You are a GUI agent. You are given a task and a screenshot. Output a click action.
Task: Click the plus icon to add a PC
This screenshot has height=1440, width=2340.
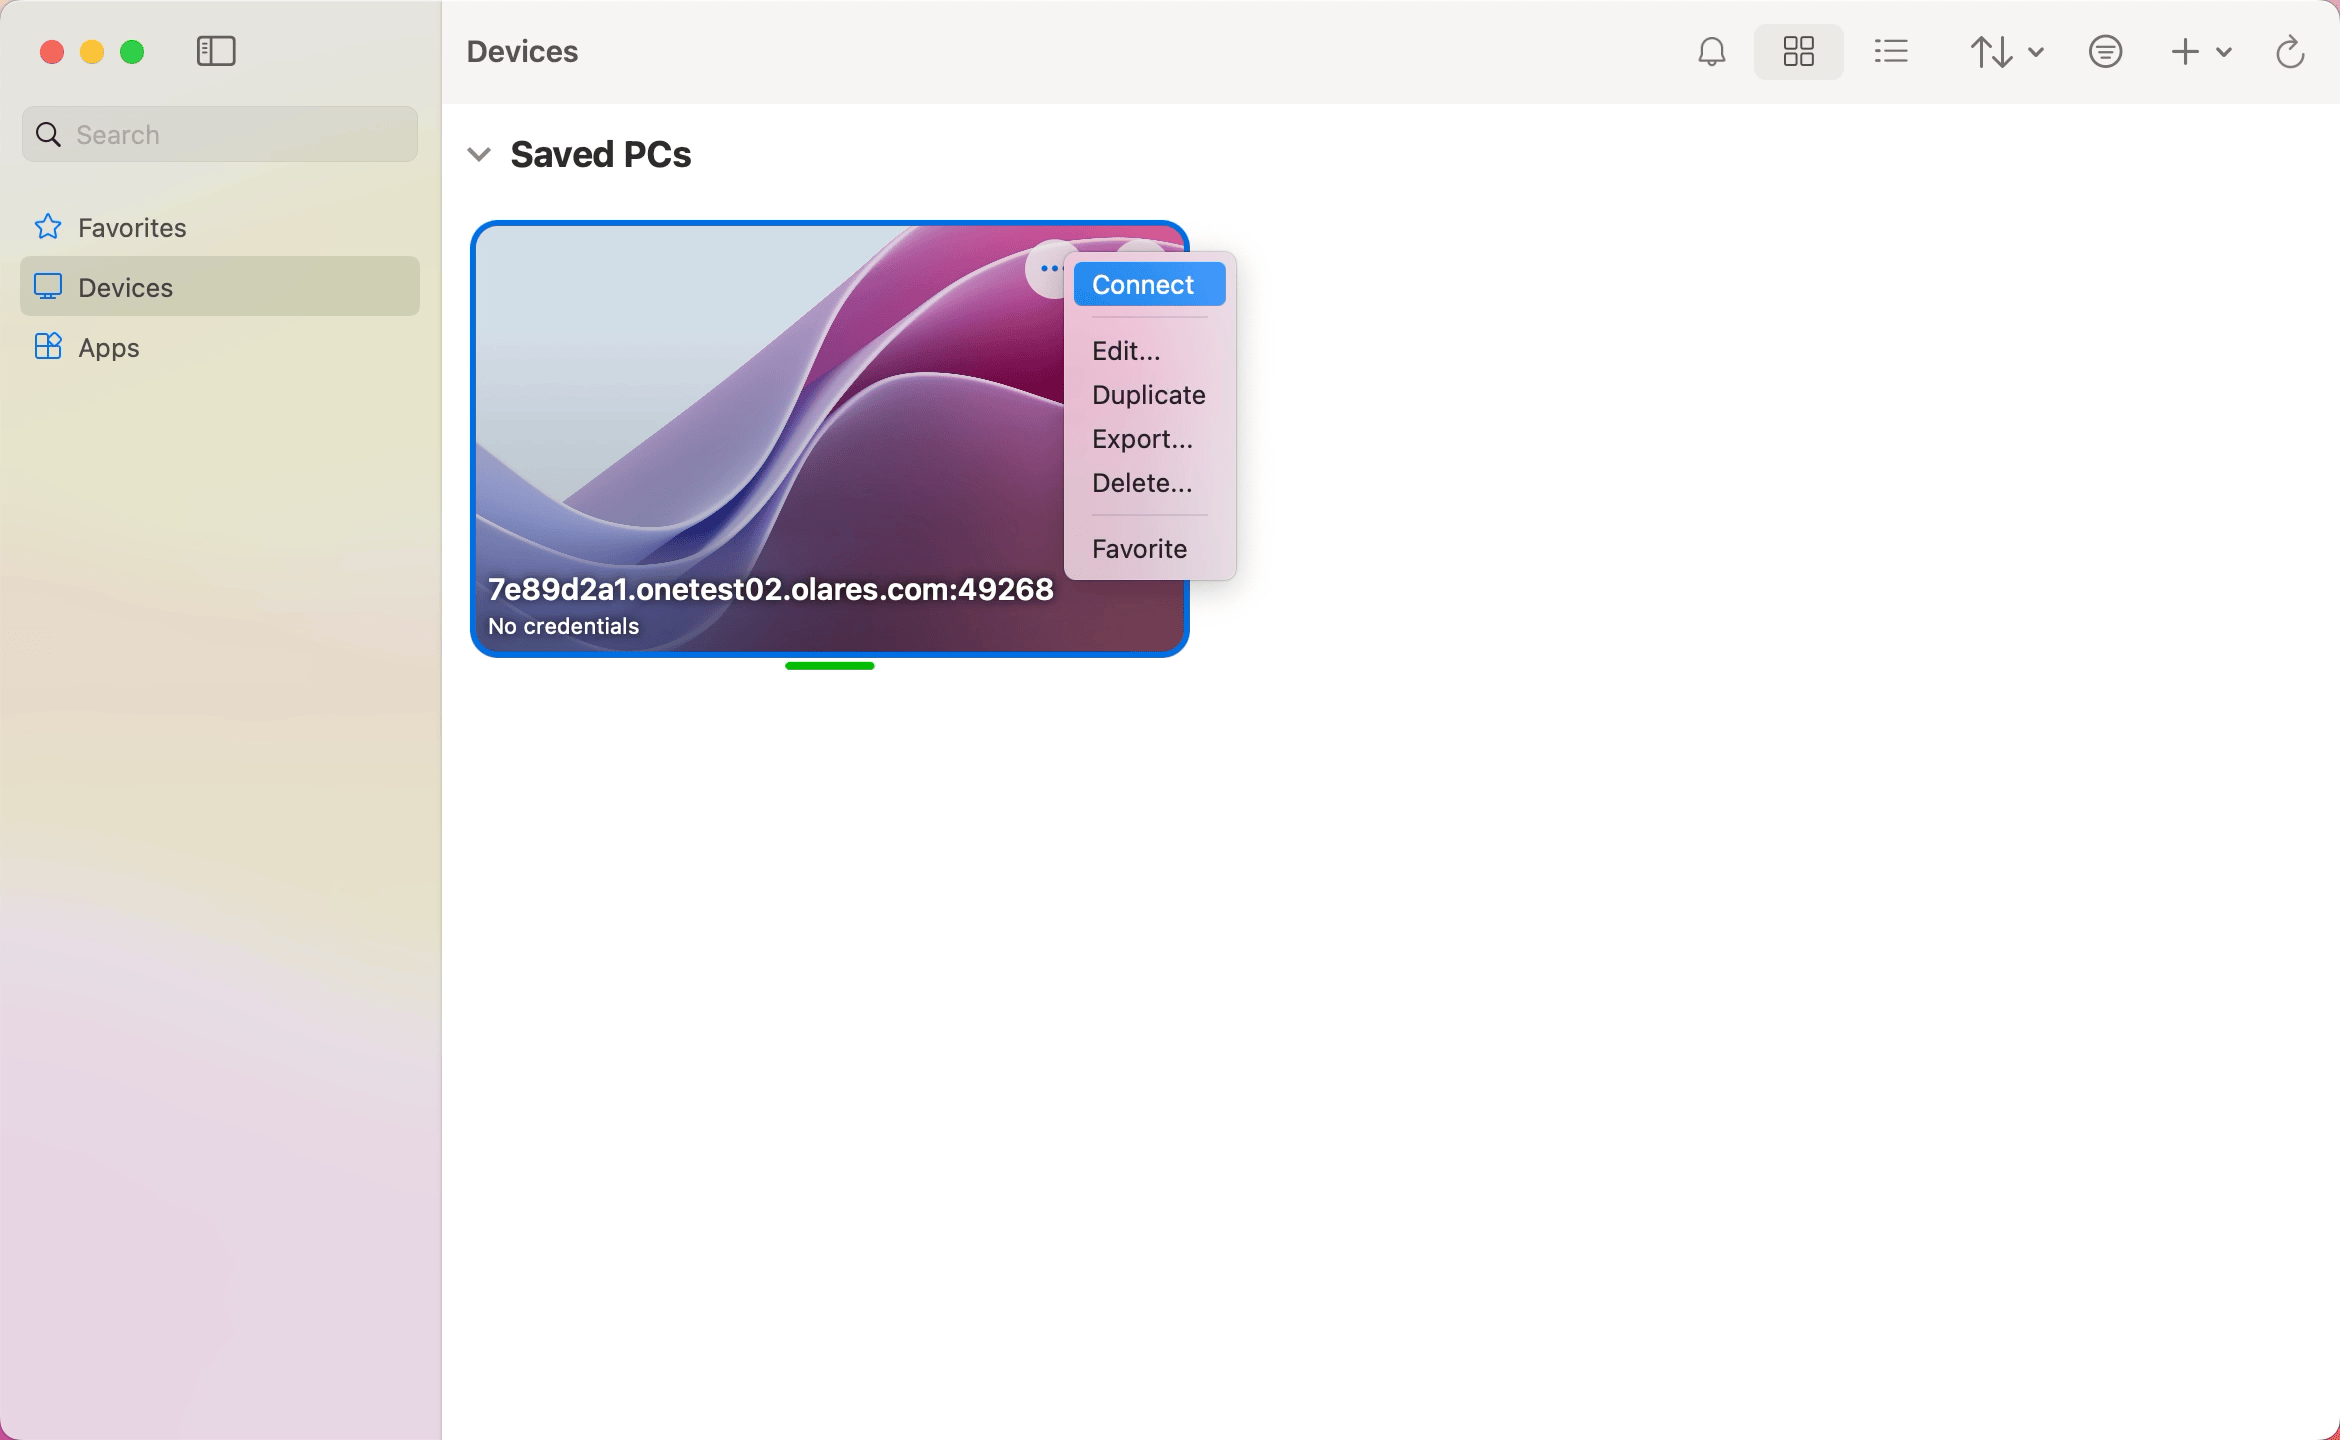click(2184, 51)
